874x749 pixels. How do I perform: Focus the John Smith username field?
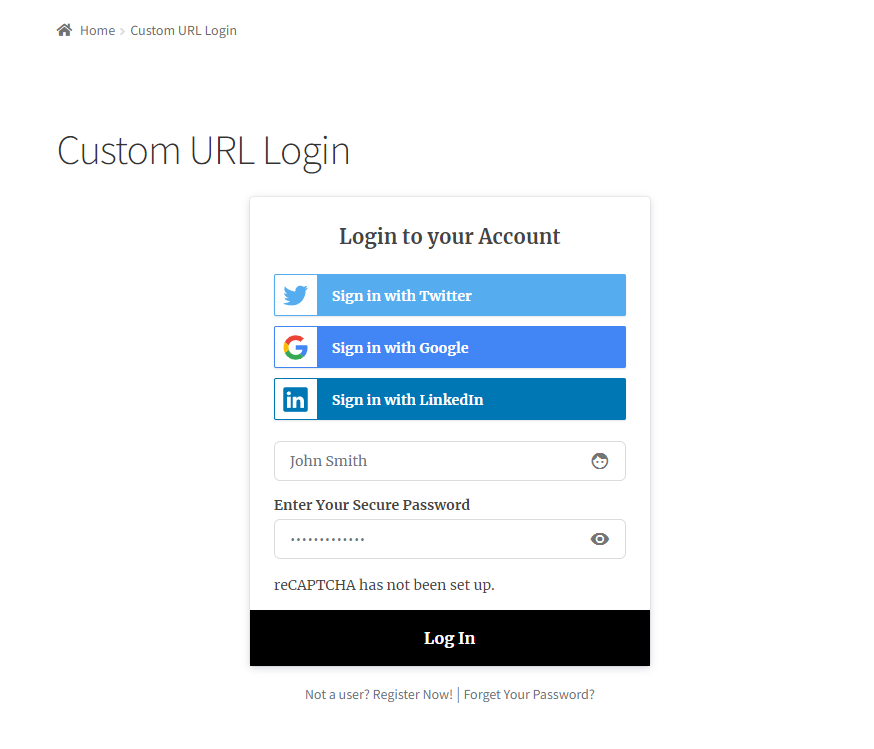point(450,461)
